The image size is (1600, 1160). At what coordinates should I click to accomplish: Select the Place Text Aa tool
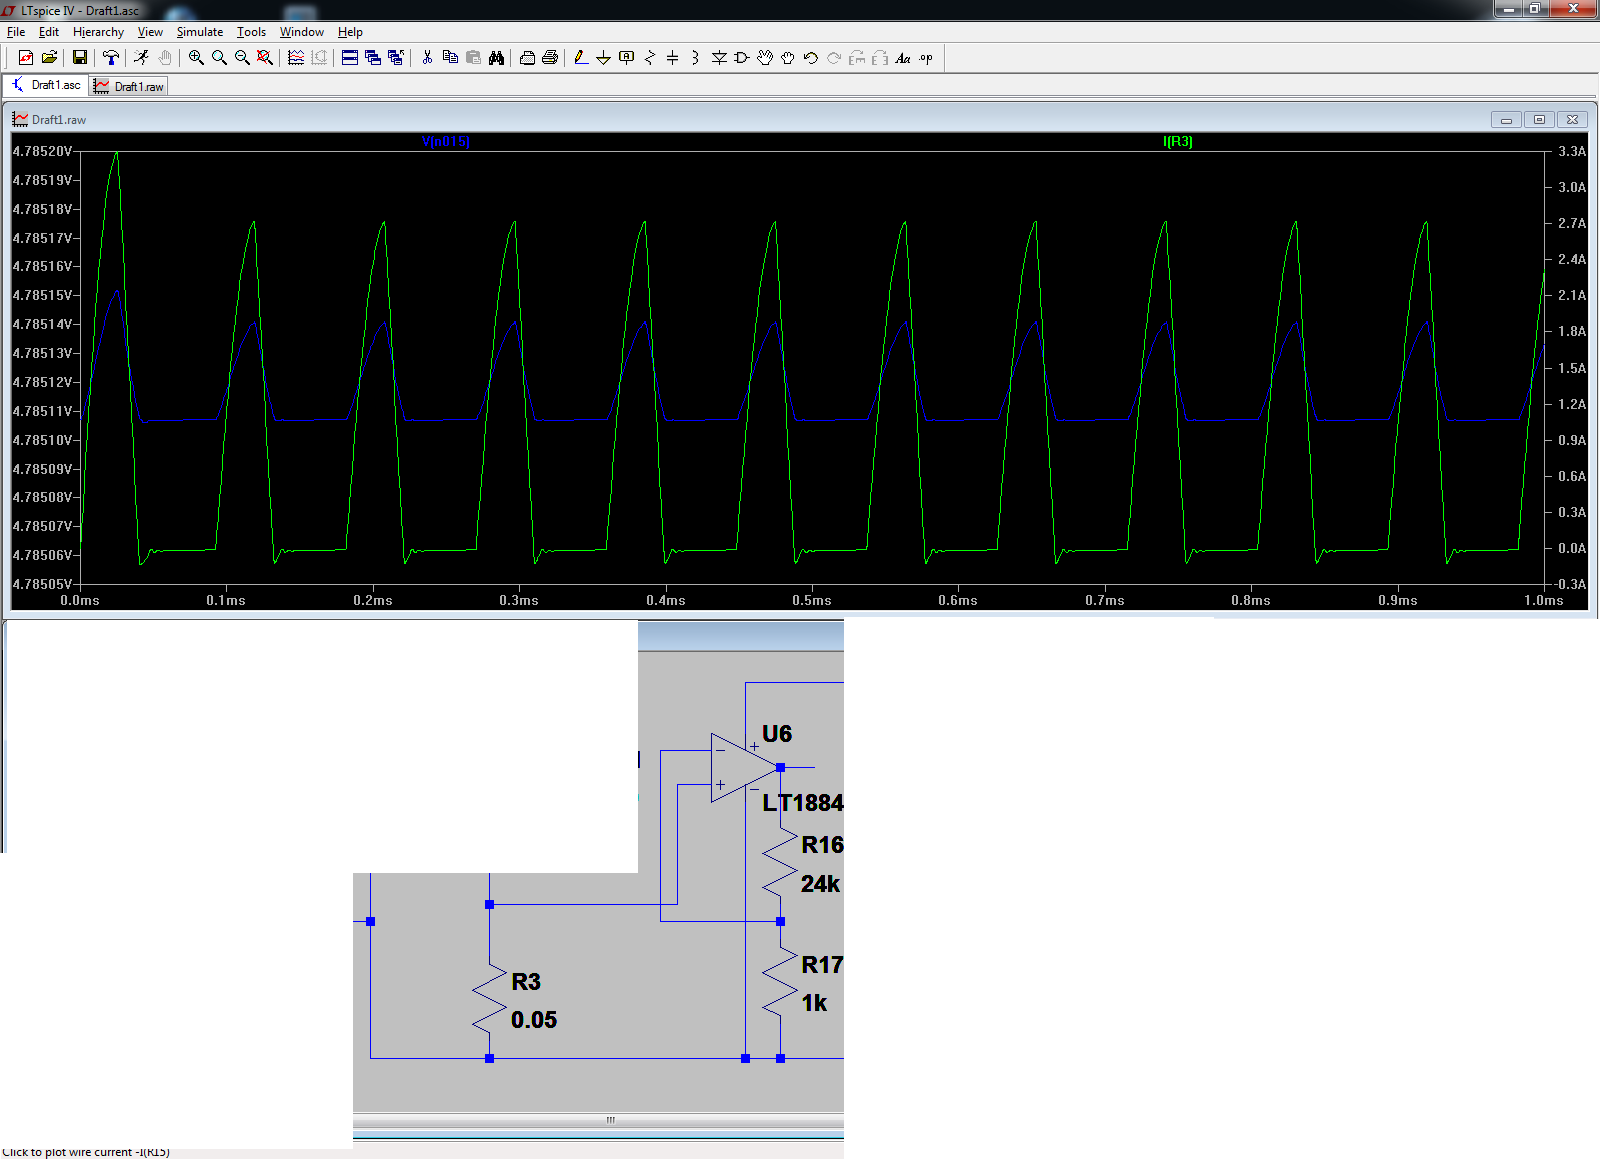[903, 58]
